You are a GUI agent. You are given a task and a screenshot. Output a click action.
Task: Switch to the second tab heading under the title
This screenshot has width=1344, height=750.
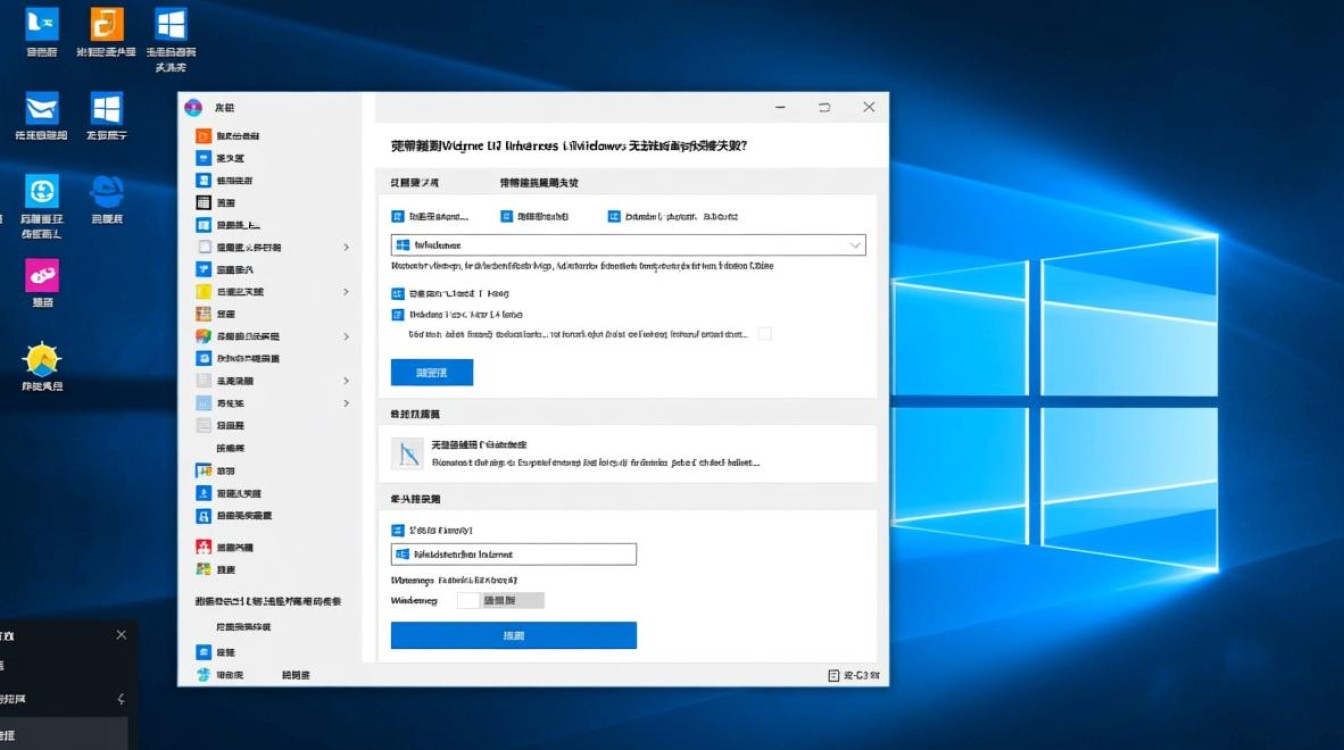(538, 183)
